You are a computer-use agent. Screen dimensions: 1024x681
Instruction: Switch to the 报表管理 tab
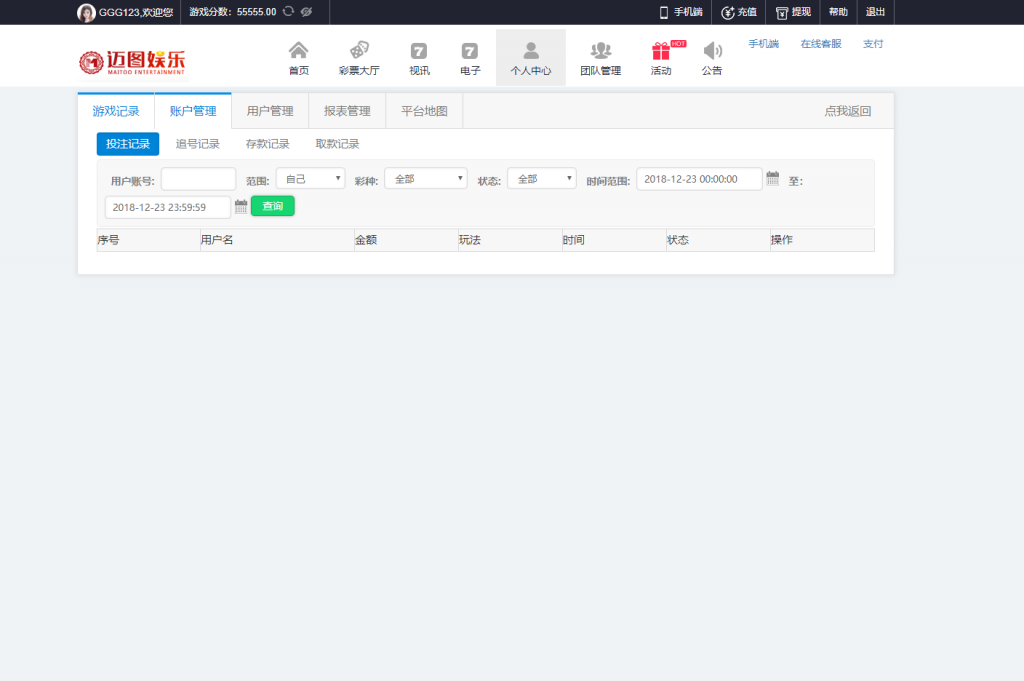tap(347, 111)
